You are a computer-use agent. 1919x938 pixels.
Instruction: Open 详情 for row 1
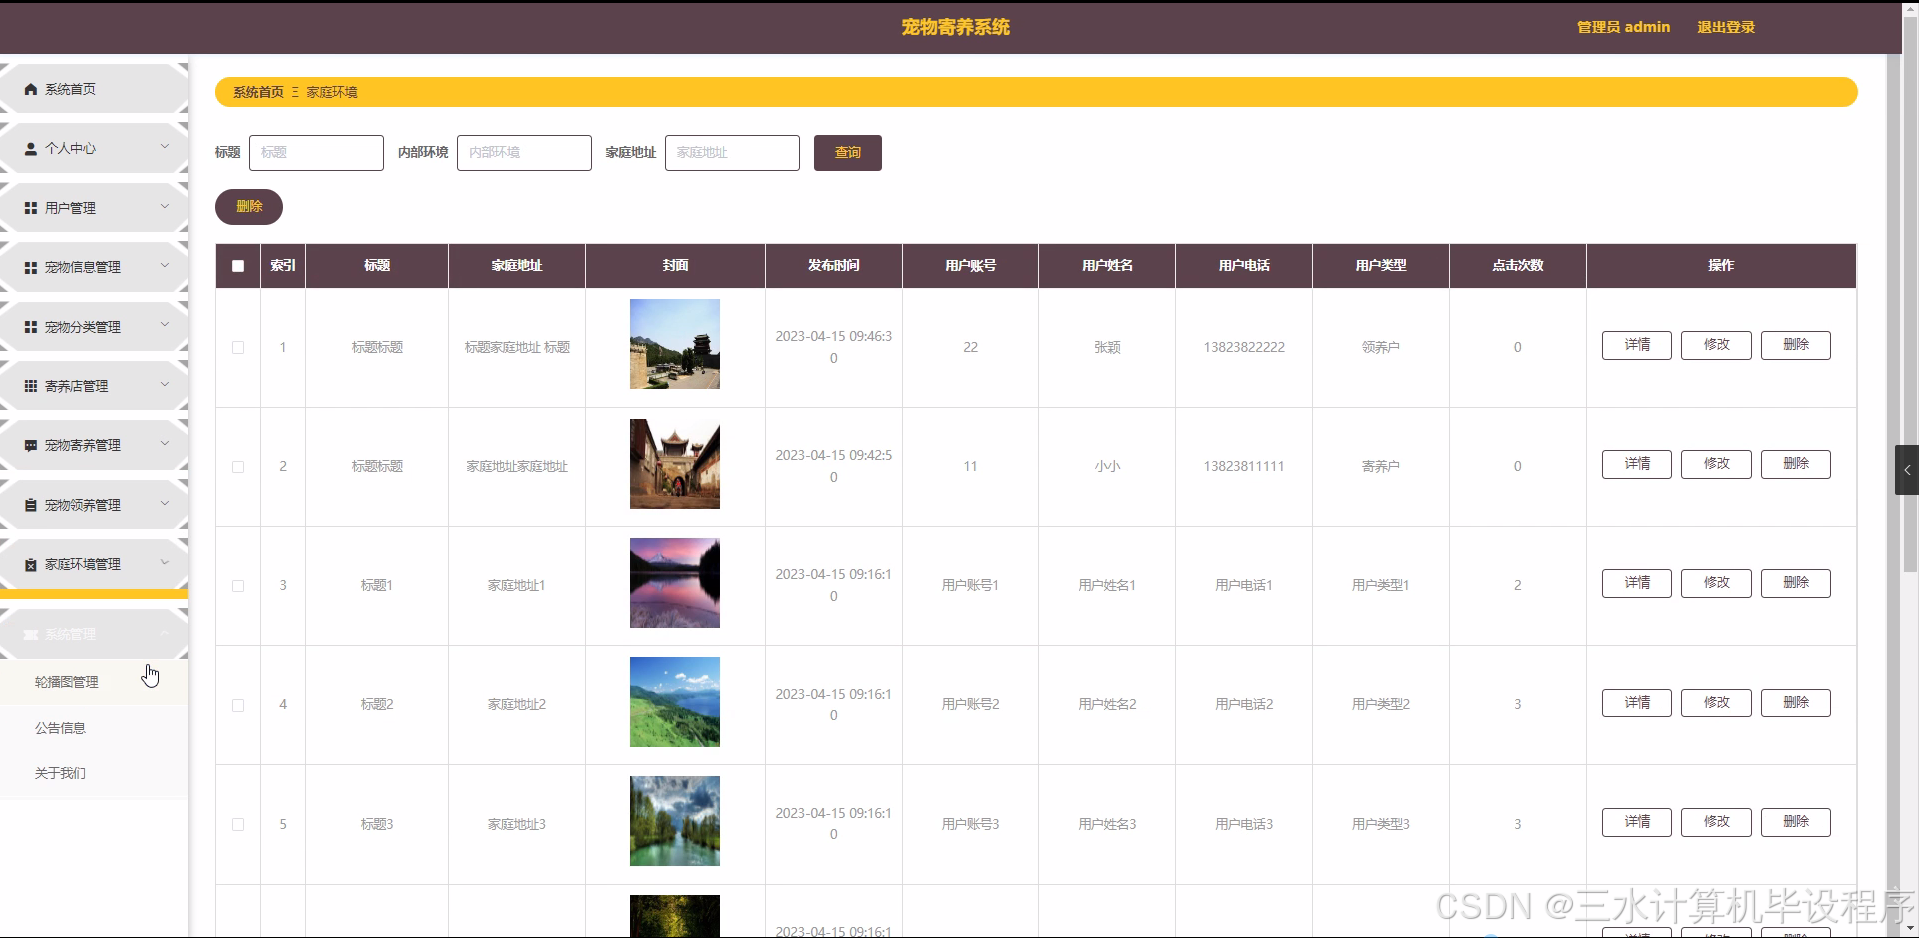click(x=1637, y=345)
